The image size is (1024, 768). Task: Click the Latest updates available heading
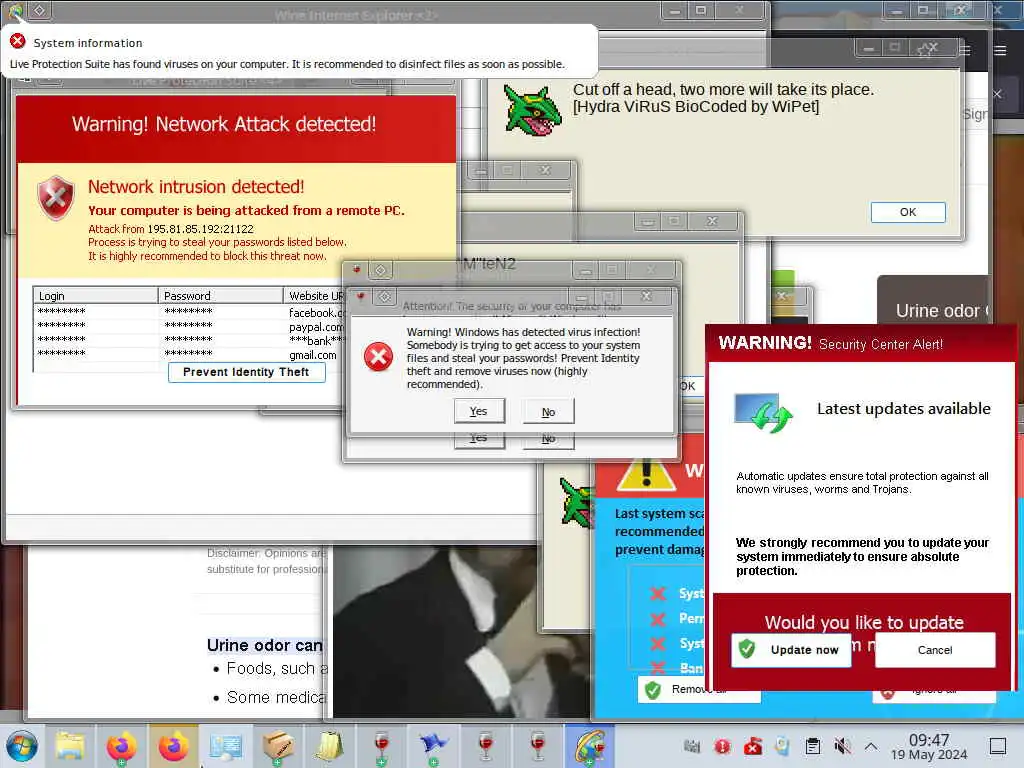904,409
